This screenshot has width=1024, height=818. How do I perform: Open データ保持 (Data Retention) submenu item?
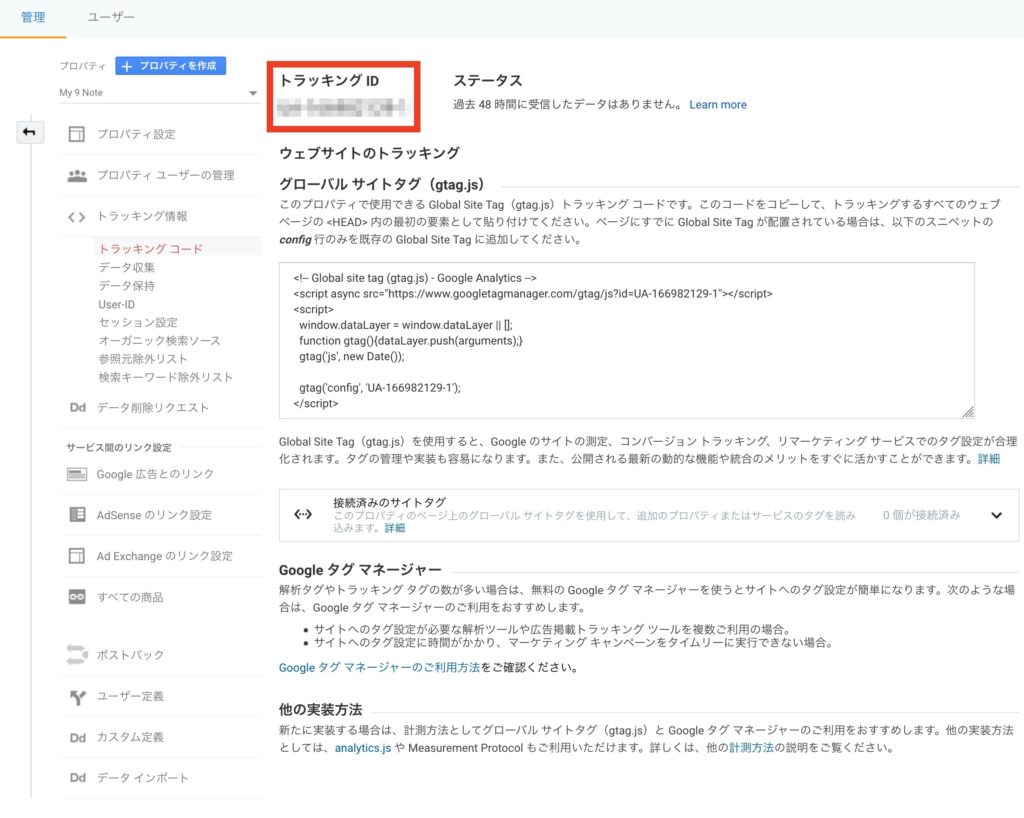click(x=127, y=285)
